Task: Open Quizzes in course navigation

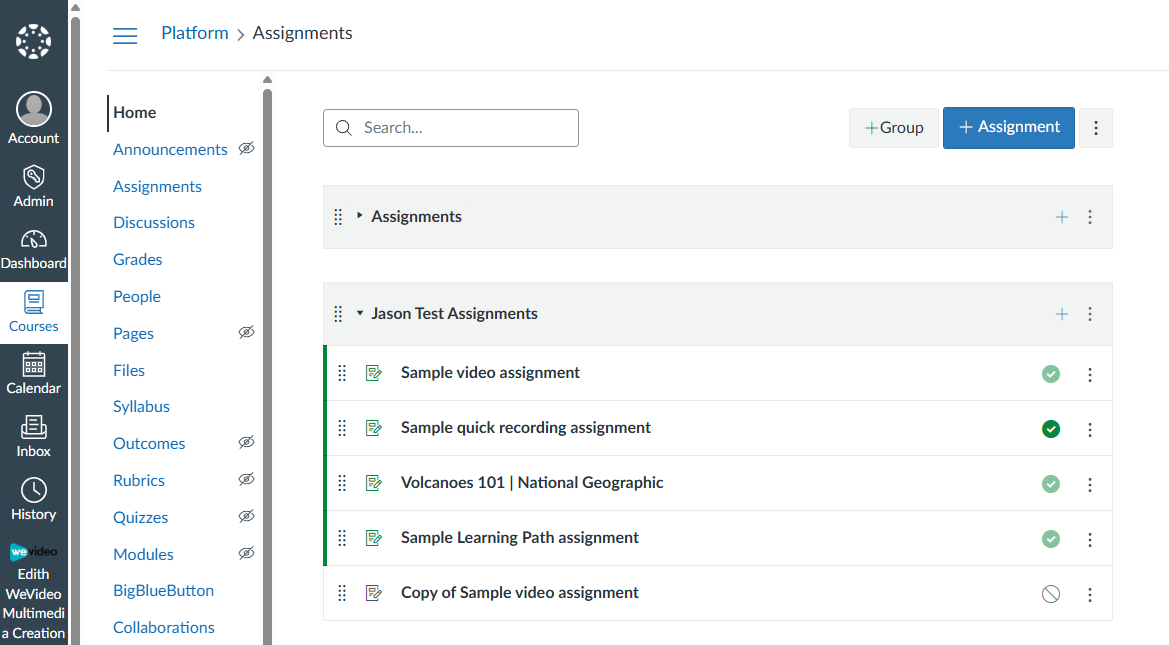Action: point(141,517)
